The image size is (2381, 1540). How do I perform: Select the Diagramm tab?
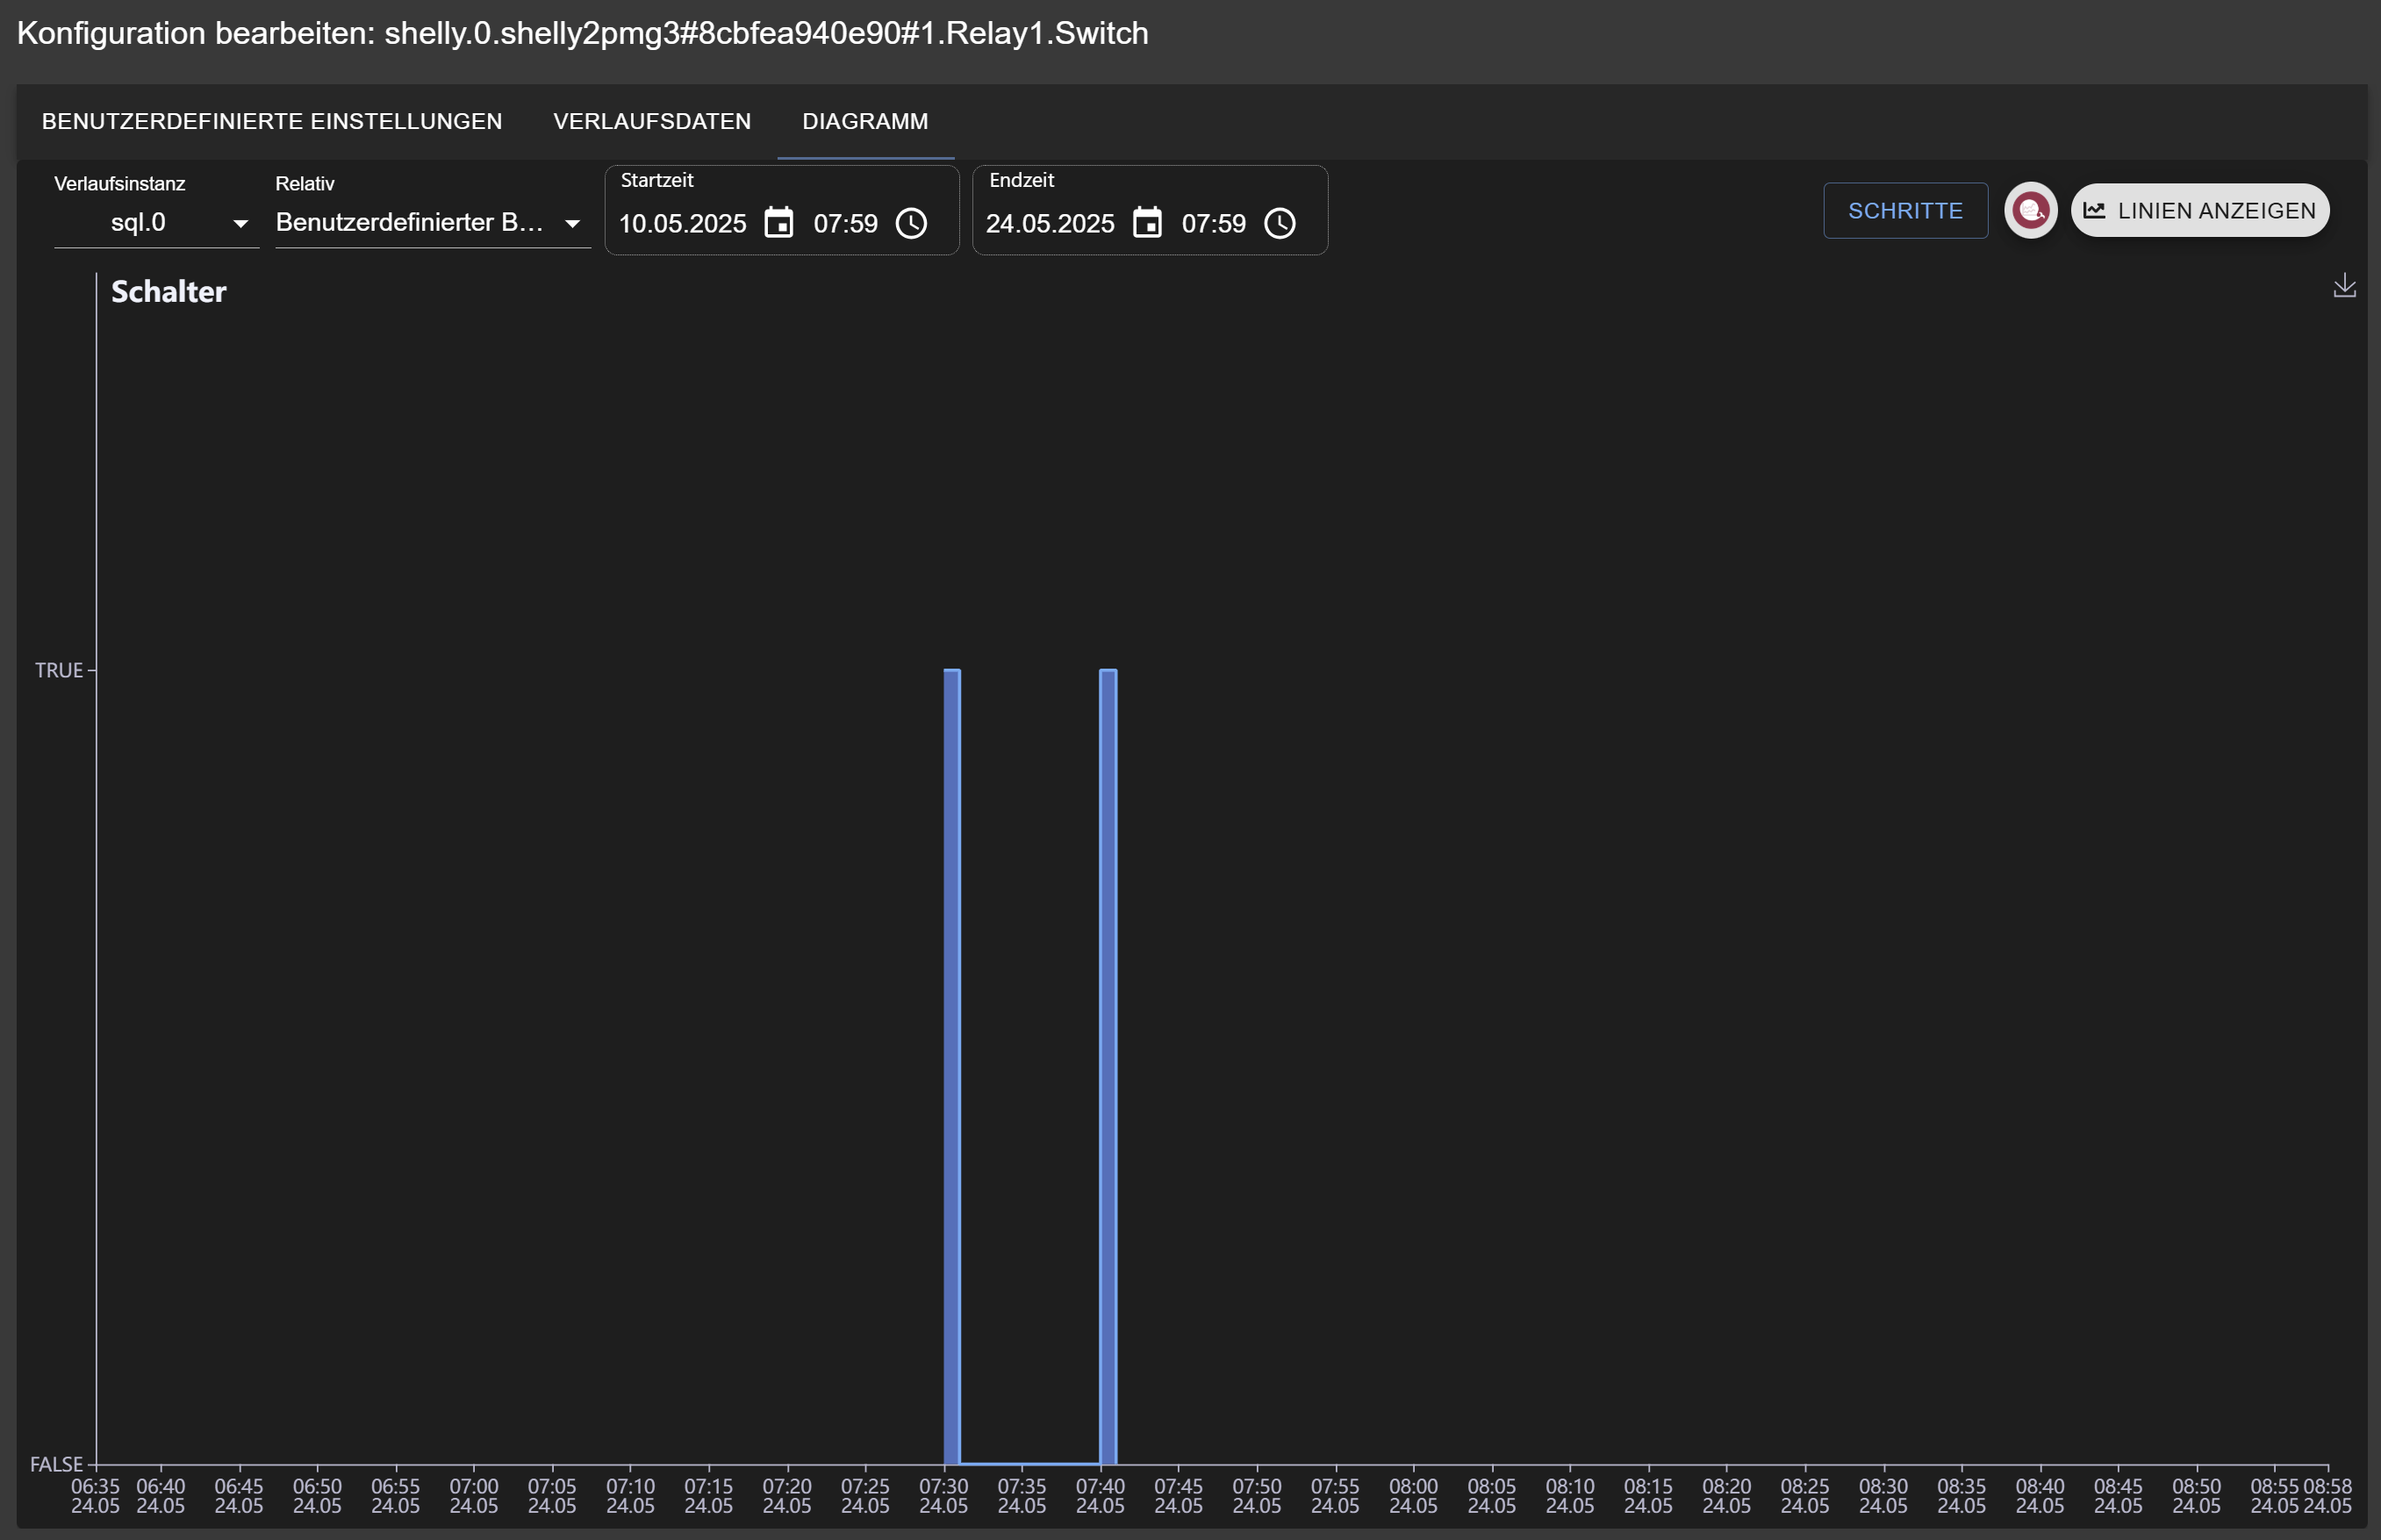[864, 121]
